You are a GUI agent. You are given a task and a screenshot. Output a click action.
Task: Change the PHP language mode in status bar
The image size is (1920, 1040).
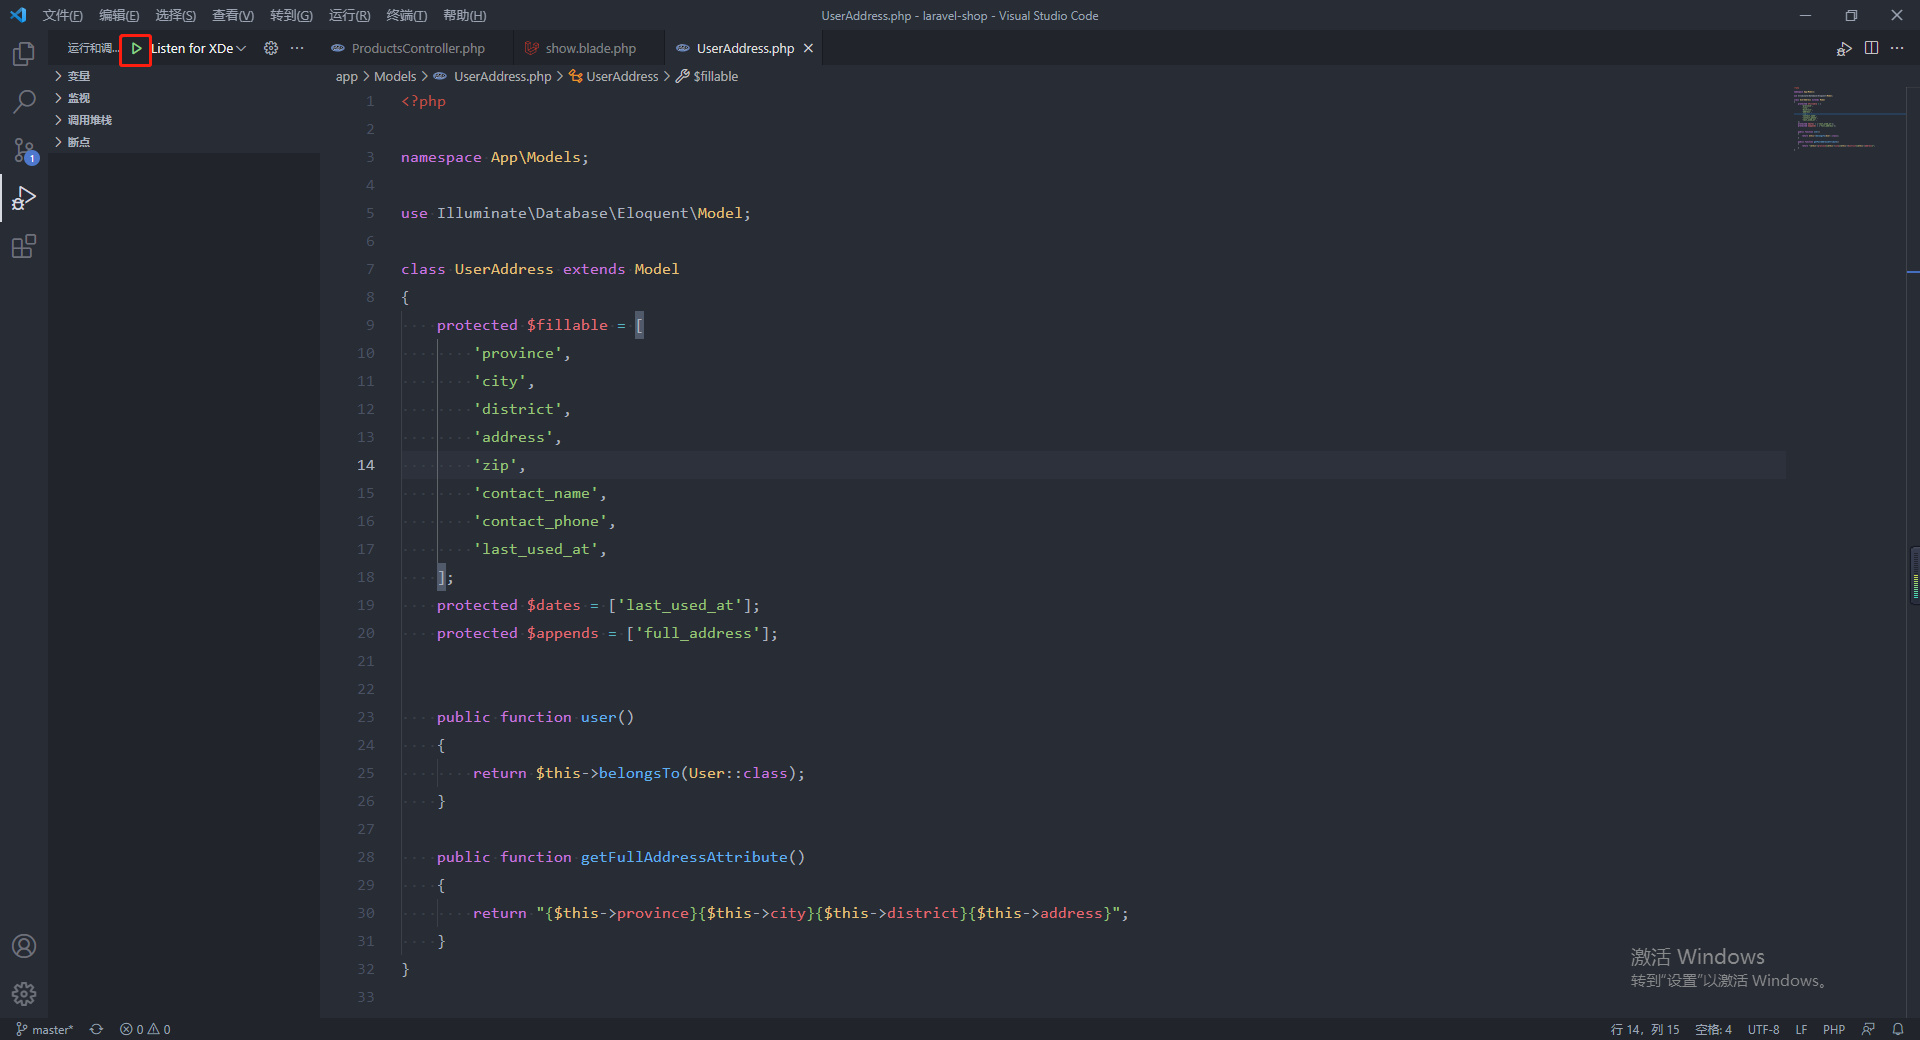1833,1029
